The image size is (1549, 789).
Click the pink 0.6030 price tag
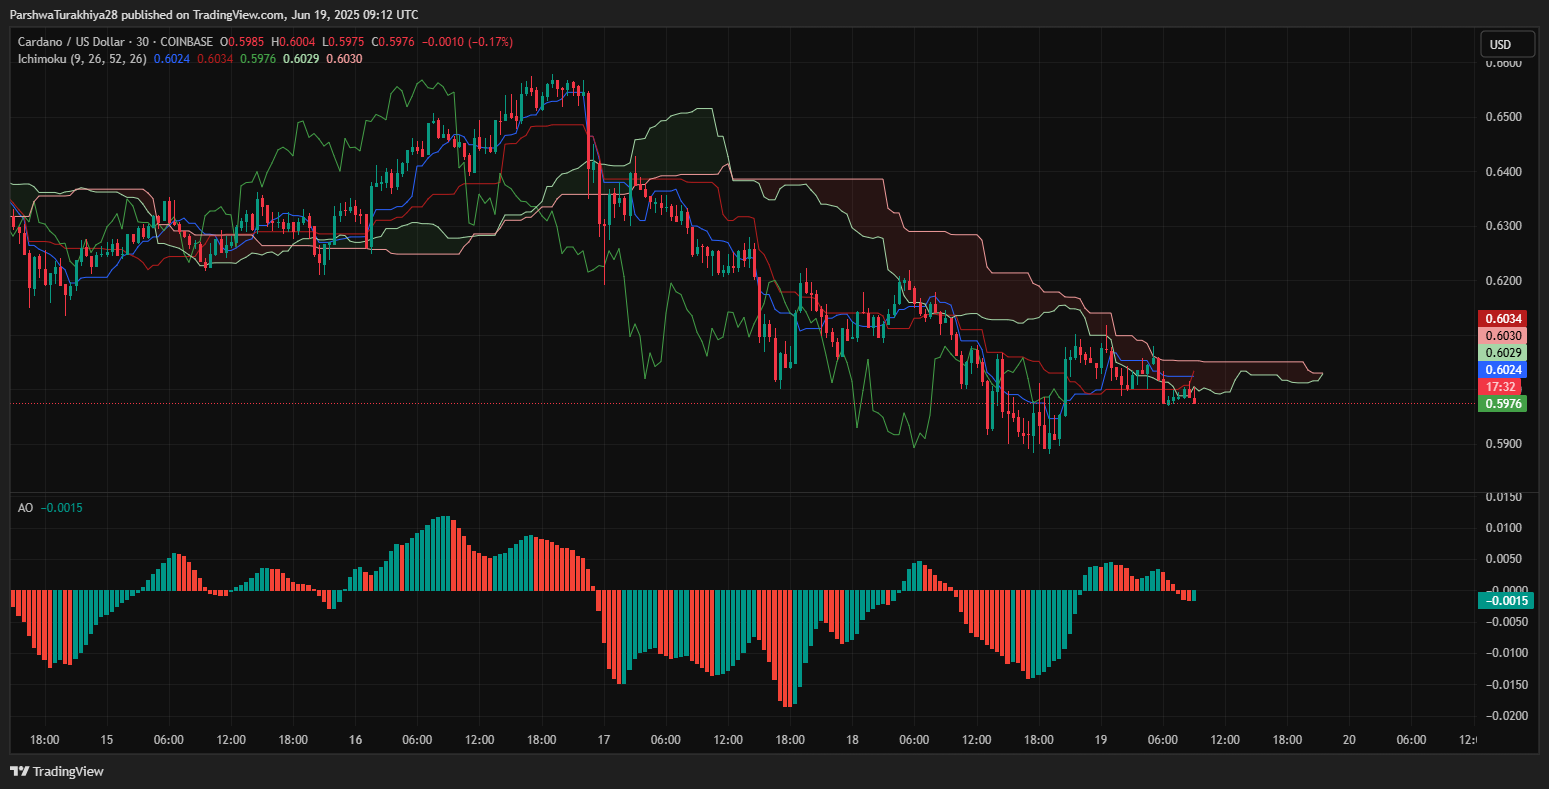[x=1502, y=336]
